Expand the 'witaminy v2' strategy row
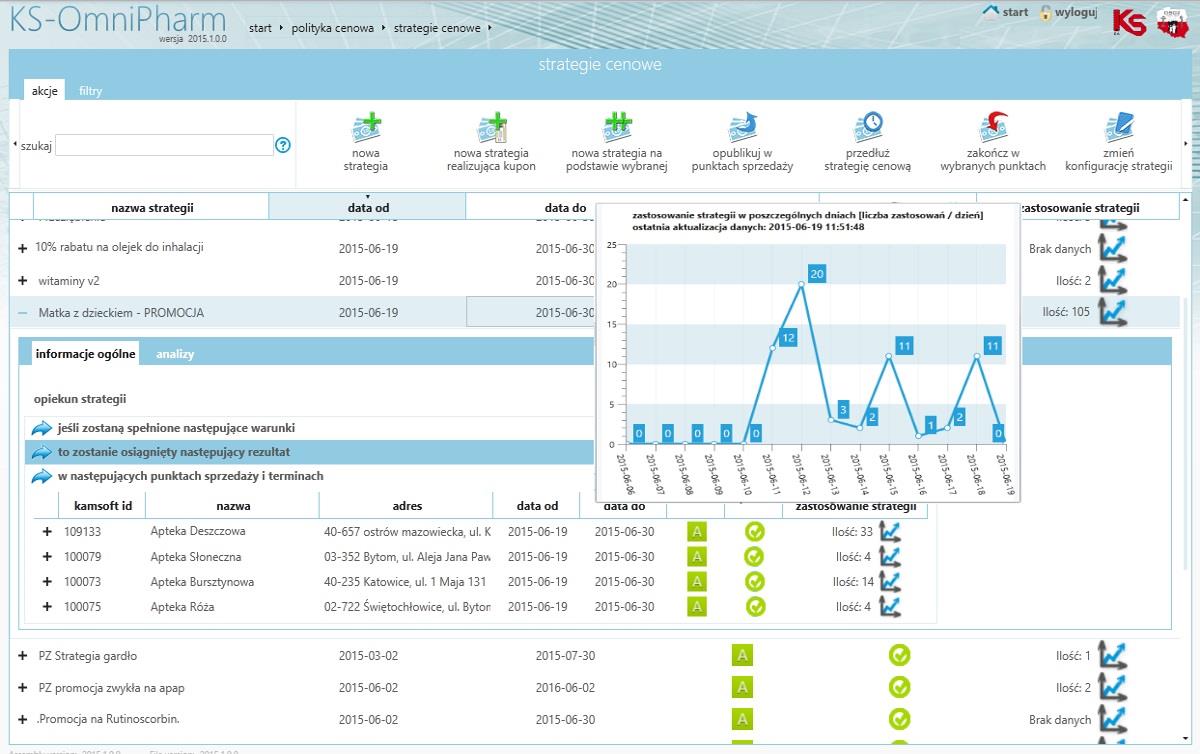The width and height of the screenshot is (1200, 754). coord(23,281)
